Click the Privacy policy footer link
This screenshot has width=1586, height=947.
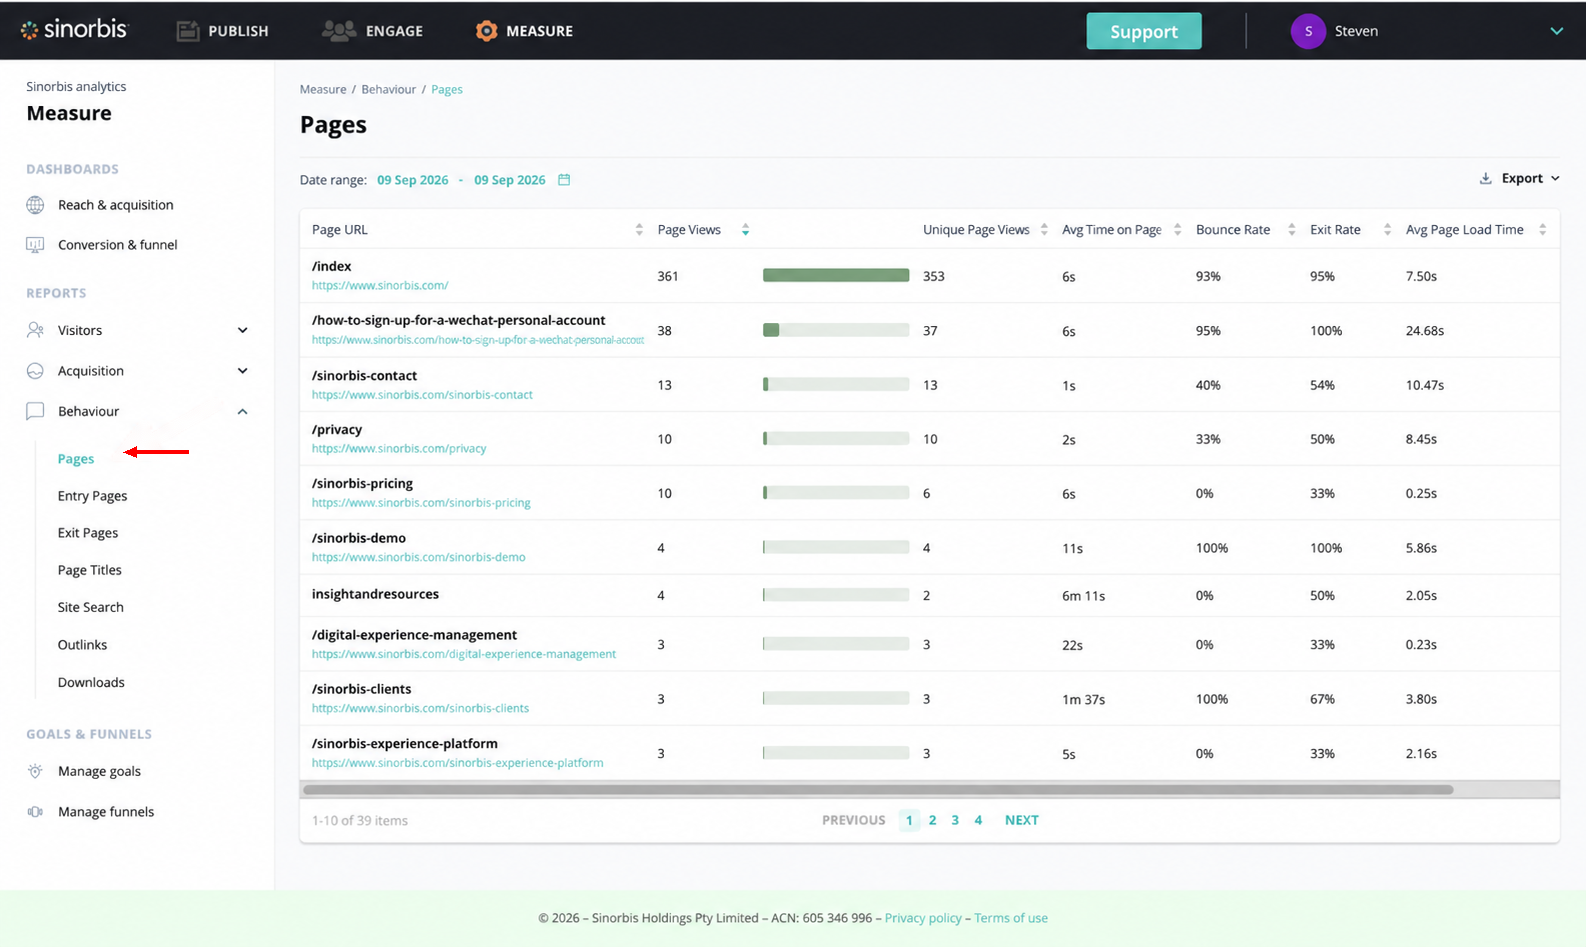[x=923, y=918]
